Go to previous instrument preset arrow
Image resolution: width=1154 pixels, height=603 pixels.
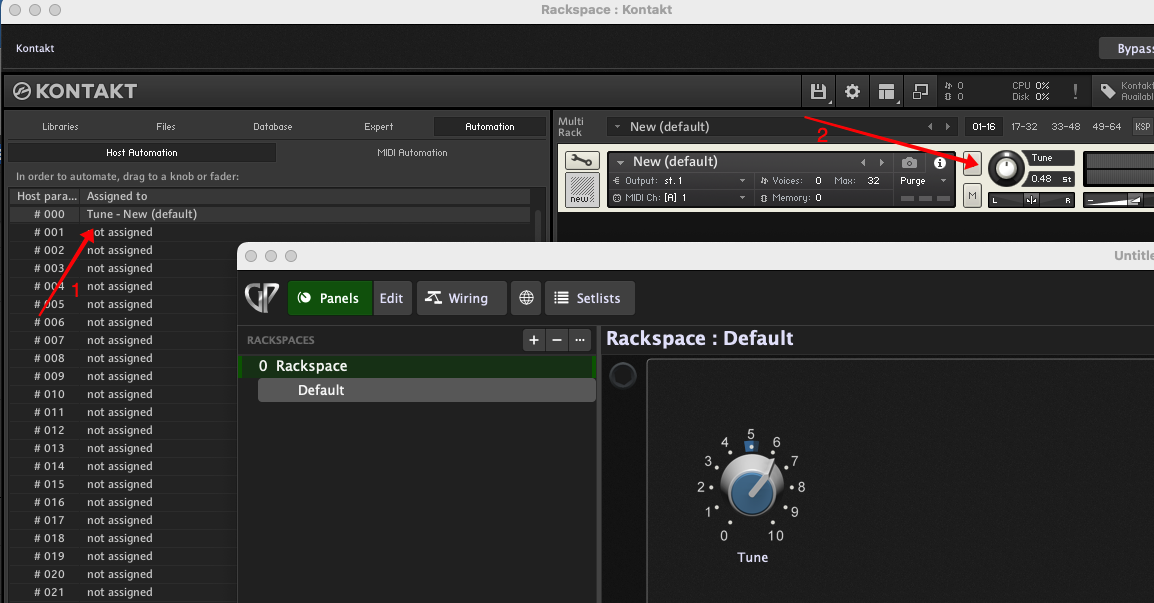click(x=863, y=162)
